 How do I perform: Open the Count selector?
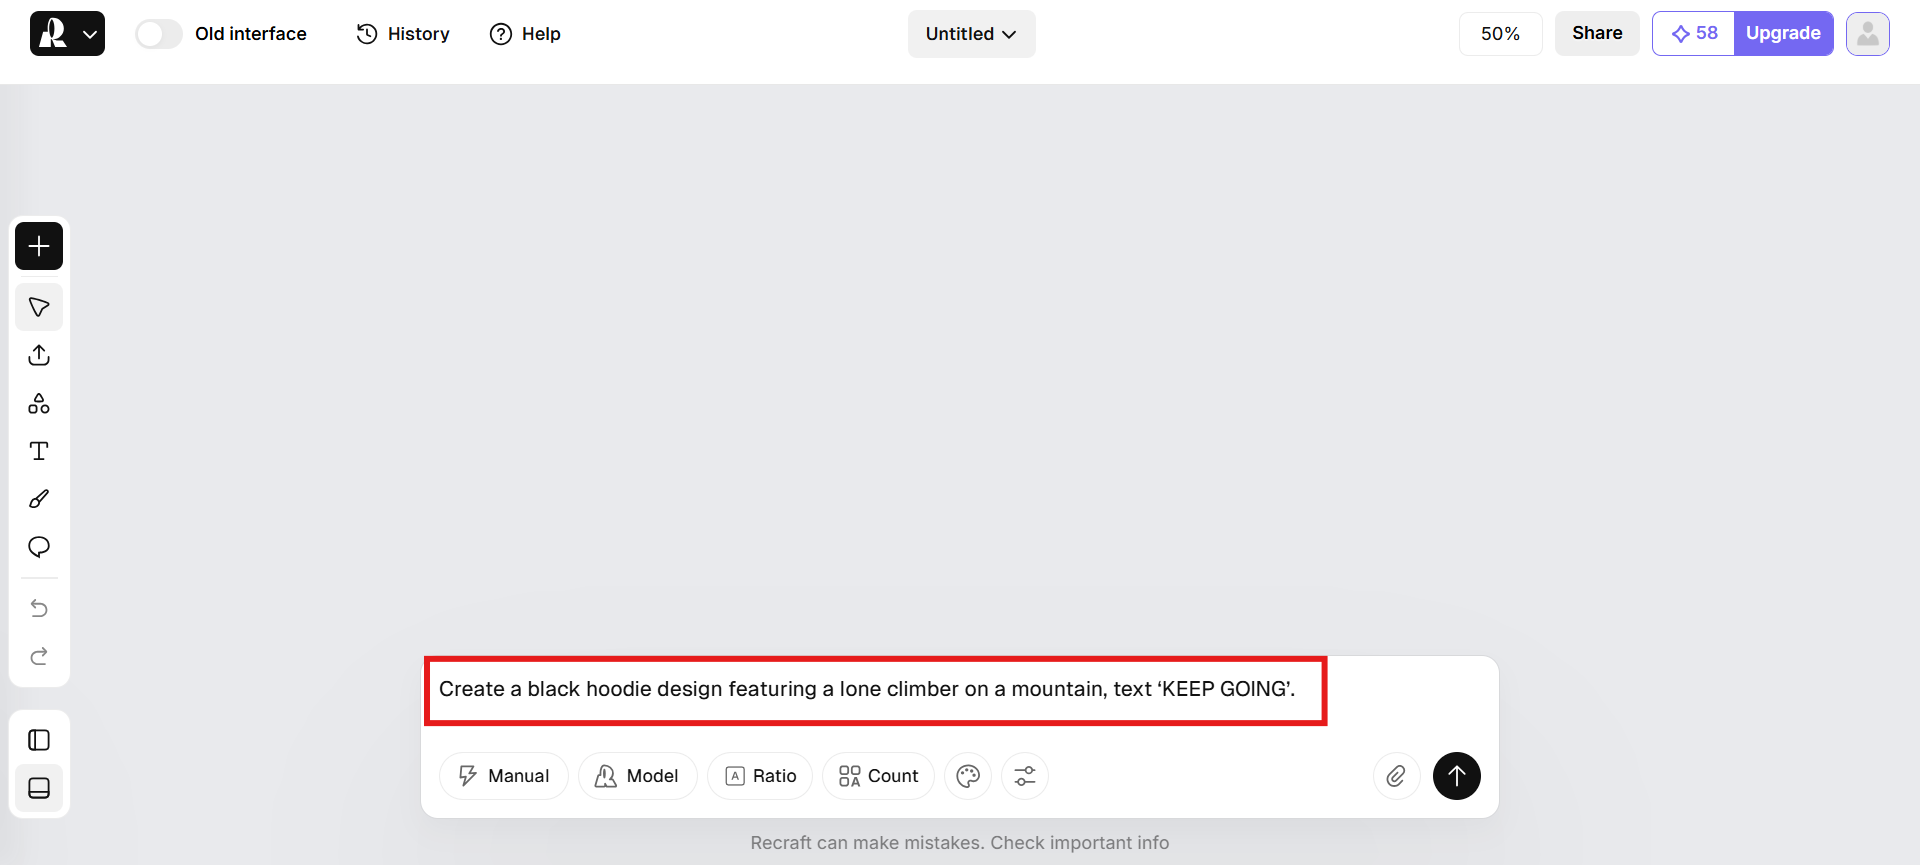coord(878,776)
